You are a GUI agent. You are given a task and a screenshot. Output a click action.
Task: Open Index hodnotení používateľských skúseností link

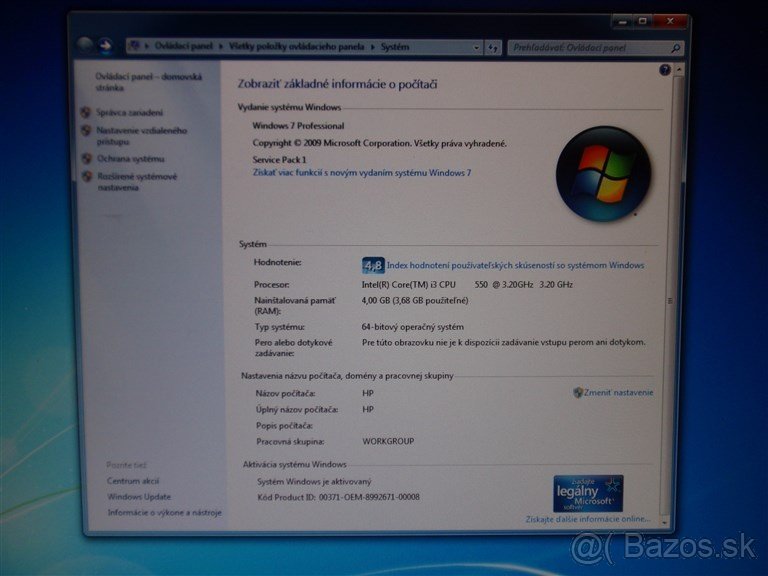(x=515, y=265)
